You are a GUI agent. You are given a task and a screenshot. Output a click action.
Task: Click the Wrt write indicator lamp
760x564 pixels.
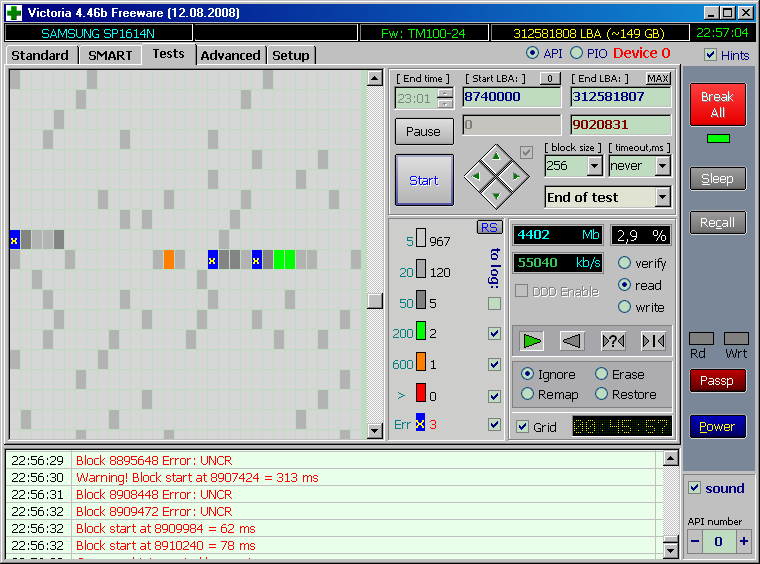pos(736,338)
